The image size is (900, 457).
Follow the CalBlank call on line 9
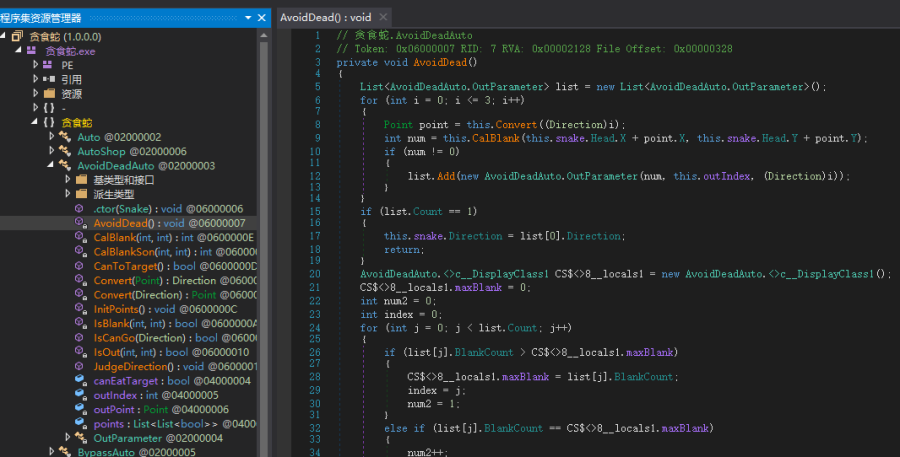pos(496,138)
